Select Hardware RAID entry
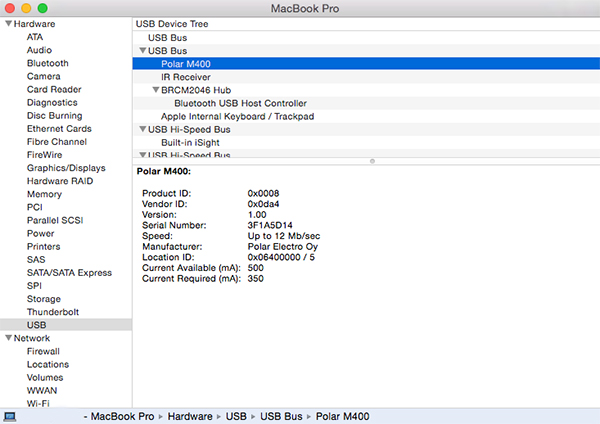The width and height of the screenshot is (600, 424). [60, 181]
